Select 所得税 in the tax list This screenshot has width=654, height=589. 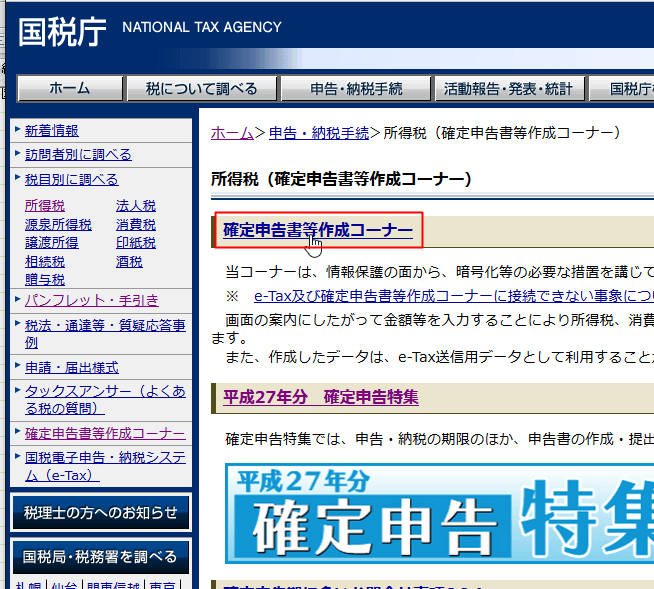(x=45, y=206)
